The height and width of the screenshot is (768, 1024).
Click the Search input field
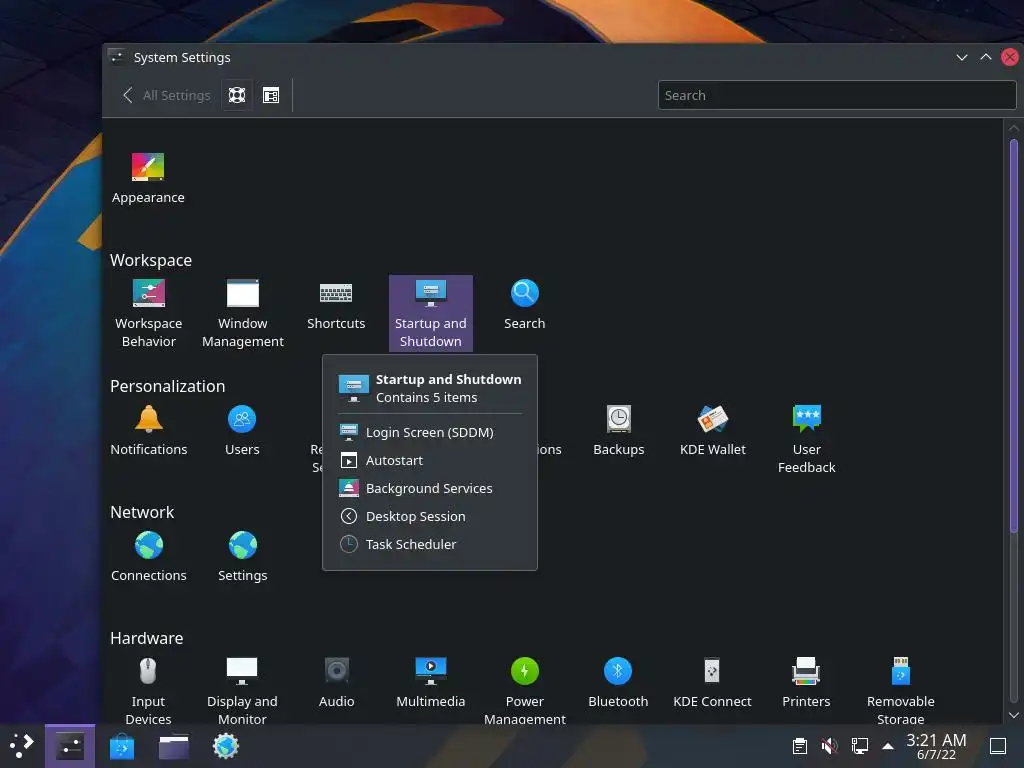pos(837,95)
